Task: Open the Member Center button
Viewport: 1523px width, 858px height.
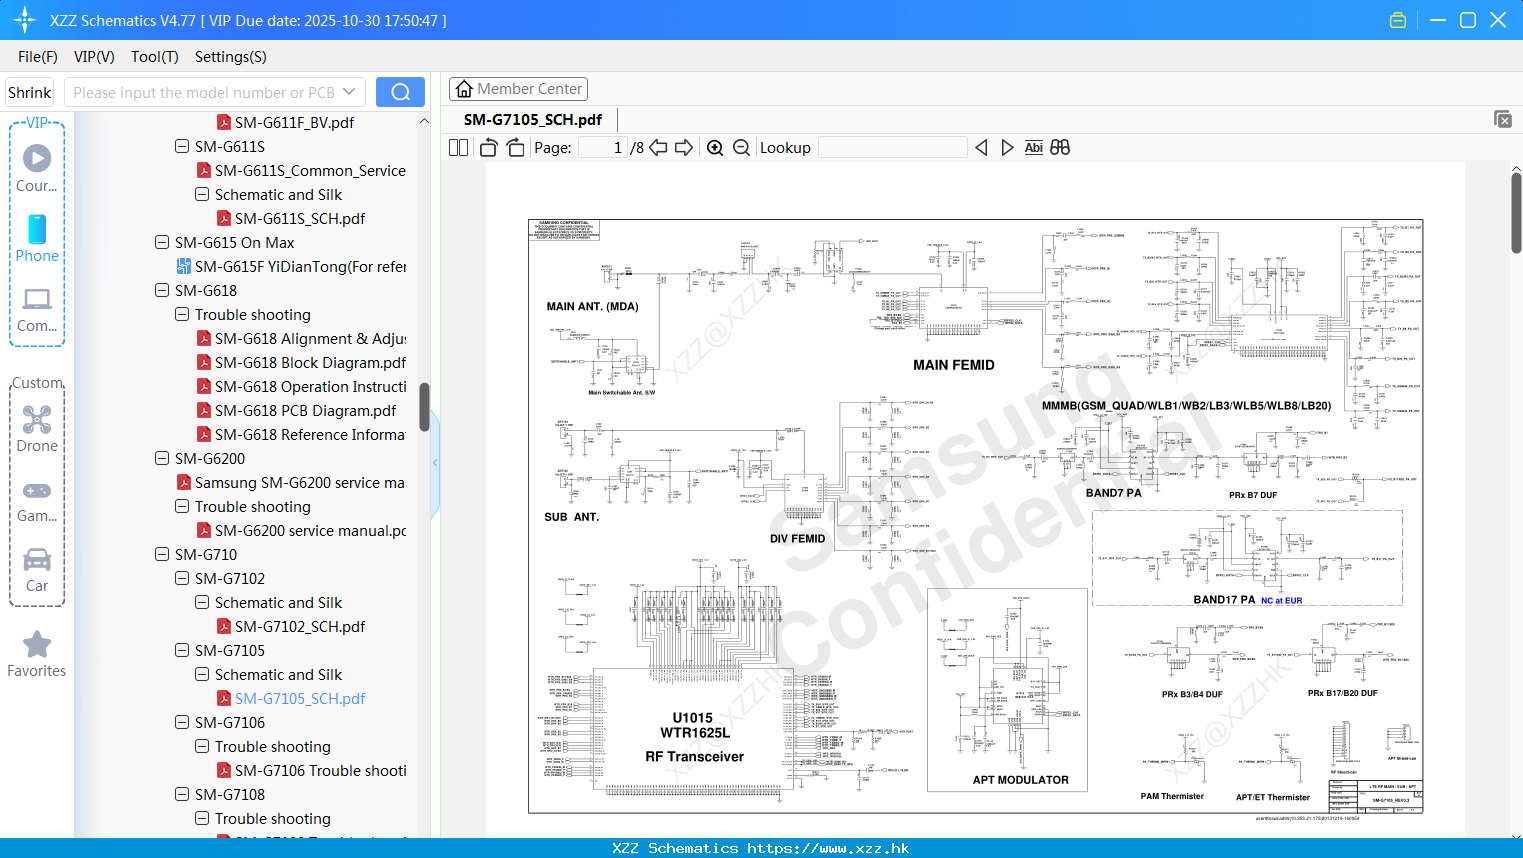Action: (518, 89)
